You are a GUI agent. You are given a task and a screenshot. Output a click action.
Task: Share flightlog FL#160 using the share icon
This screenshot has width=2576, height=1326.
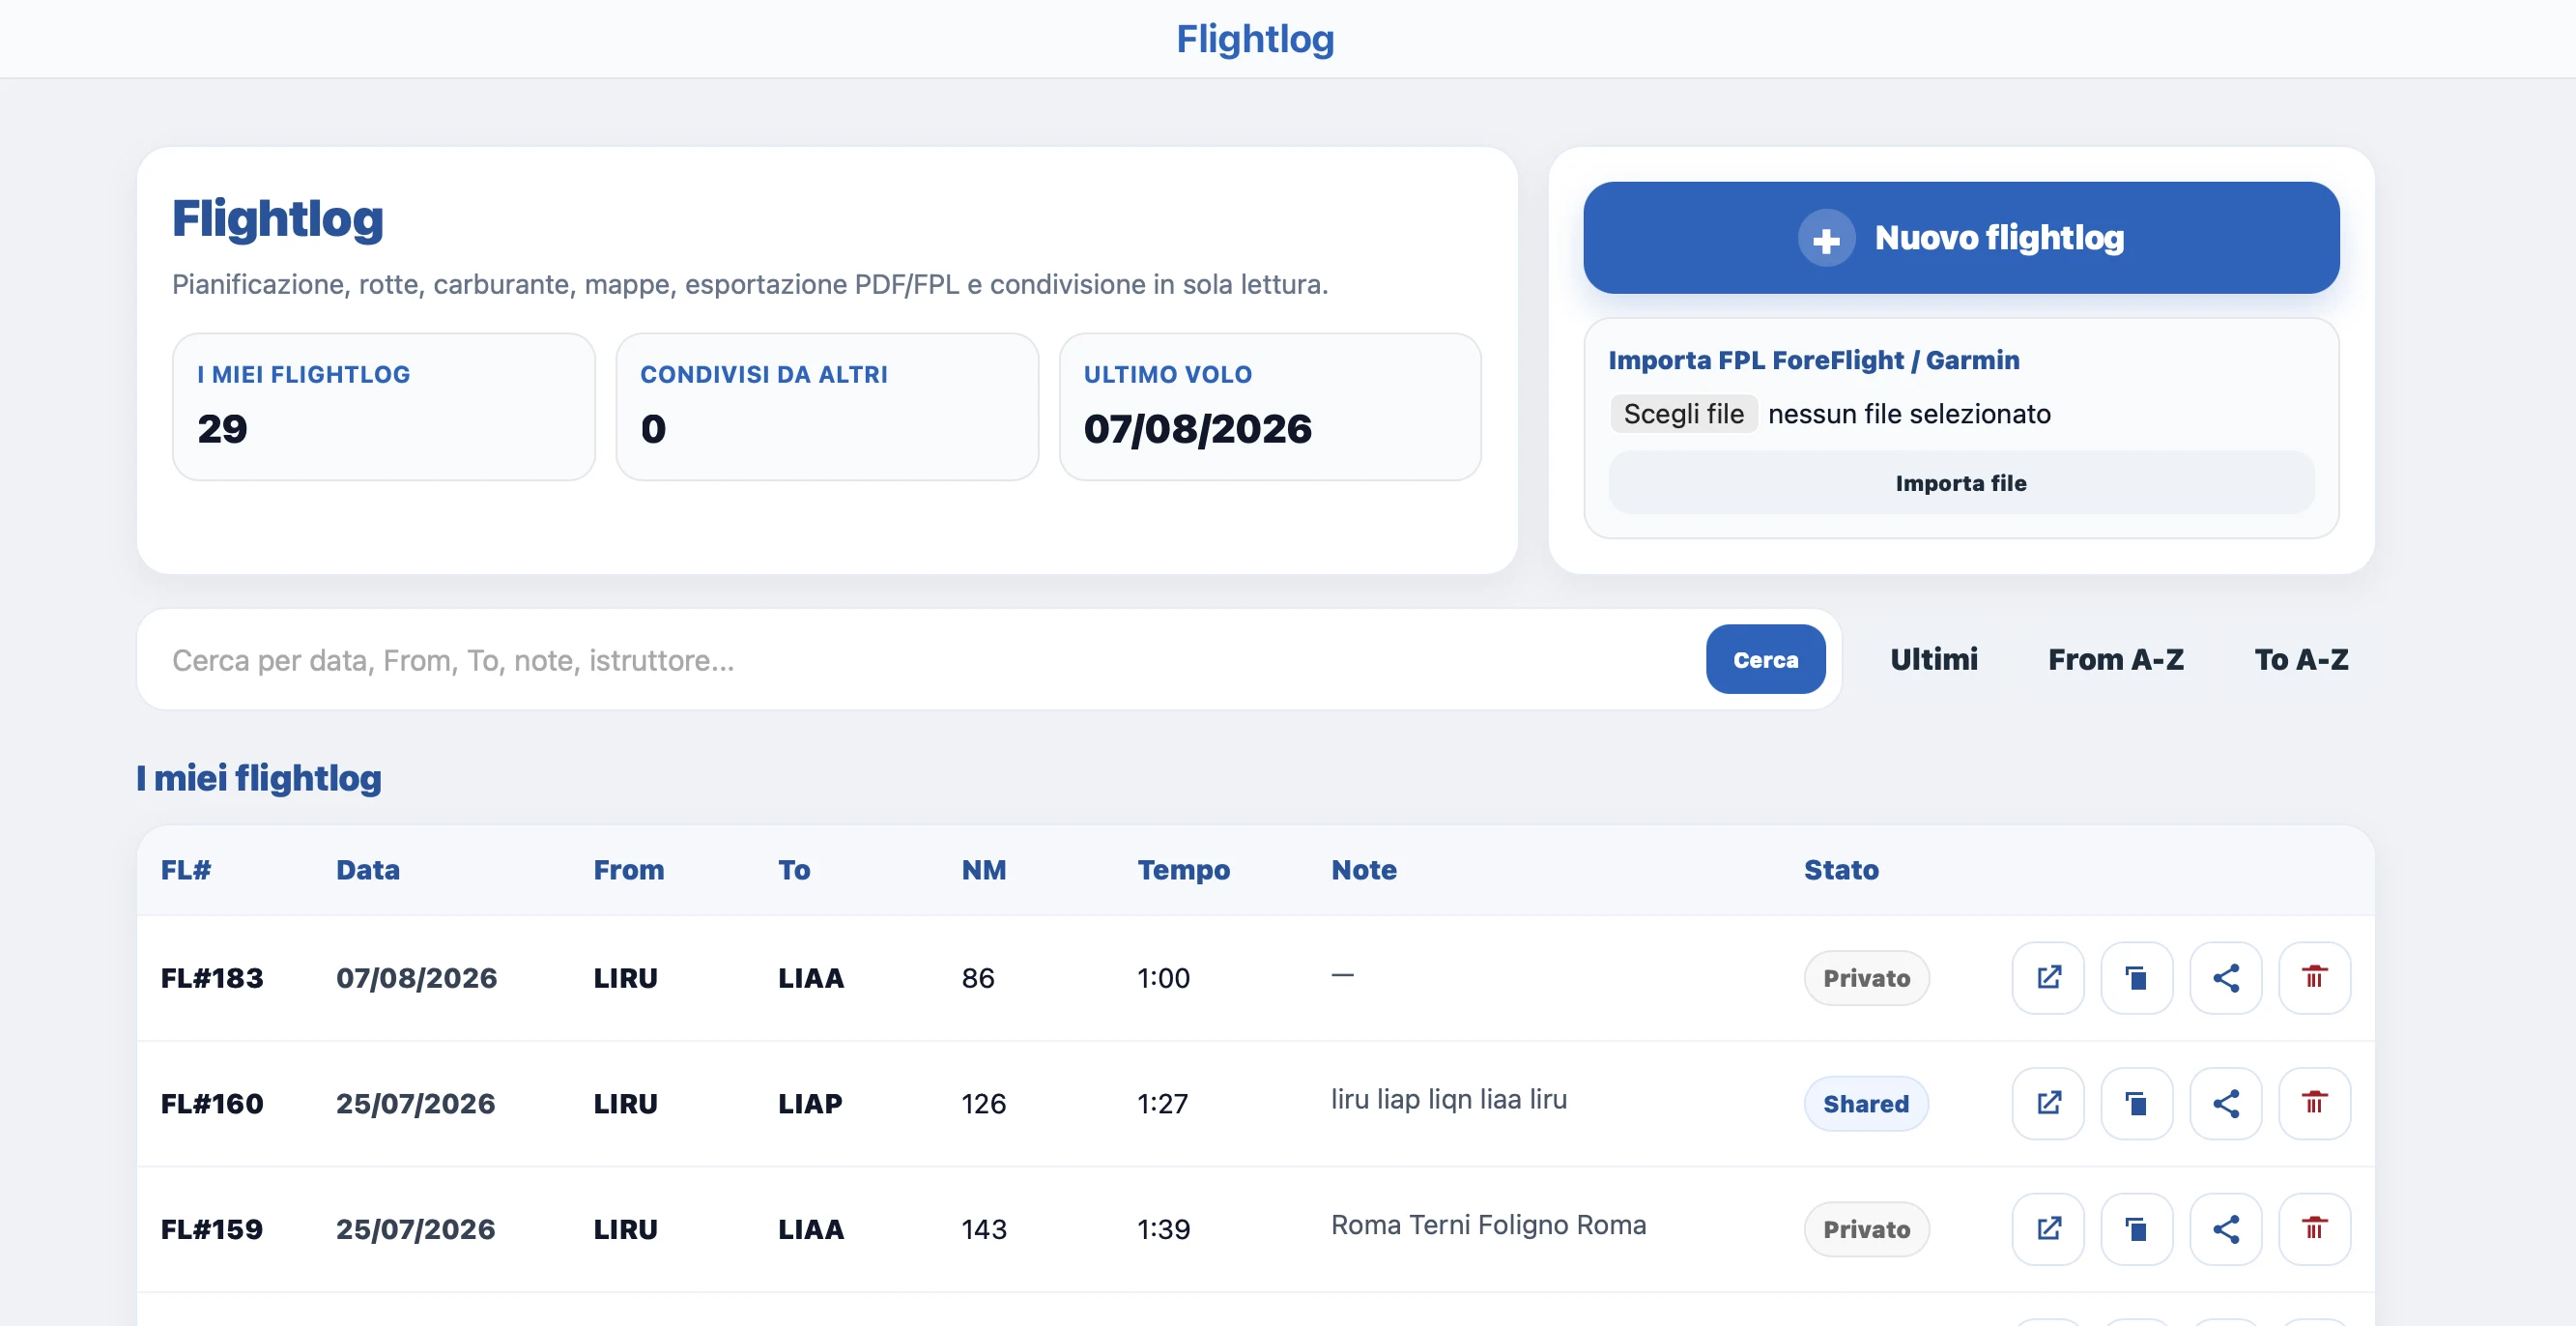tap(2225, 1103)
